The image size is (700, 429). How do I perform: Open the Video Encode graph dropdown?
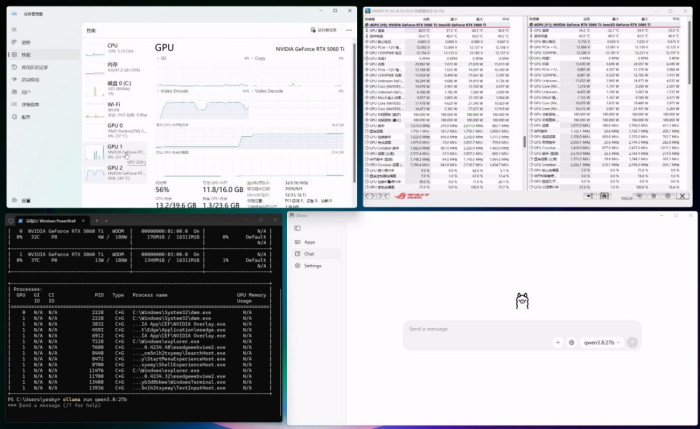(x=173, y=91)
